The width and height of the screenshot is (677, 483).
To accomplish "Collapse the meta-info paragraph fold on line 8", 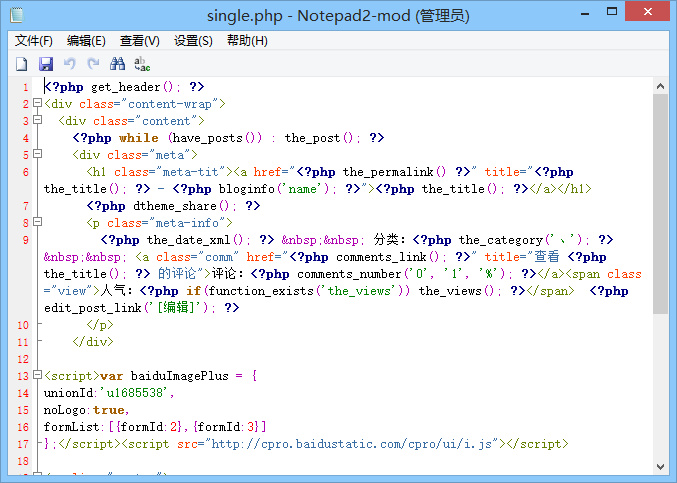I will coord(37,223).
